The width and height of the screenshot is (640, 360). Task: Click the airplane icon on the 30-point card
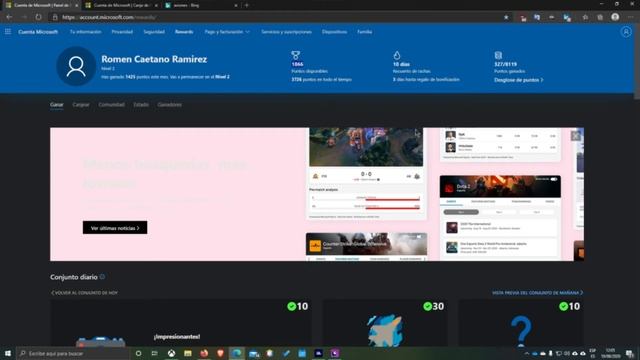click(x=385, y=330)
